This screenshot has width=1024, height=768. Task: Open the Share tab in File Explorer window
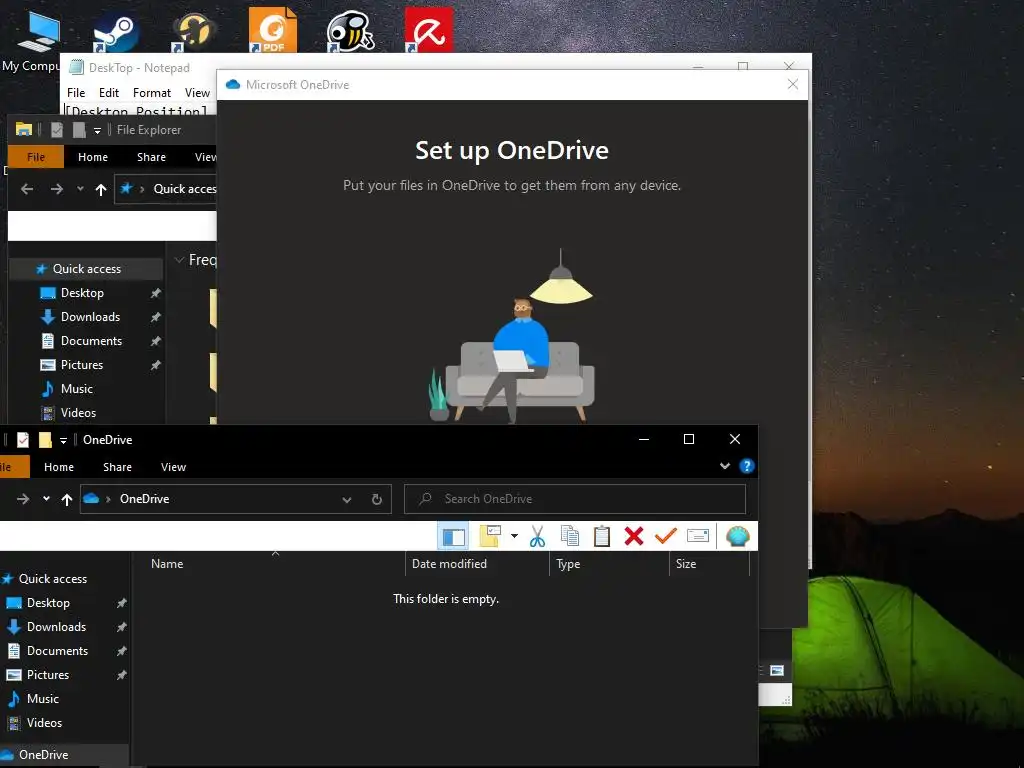152,157
